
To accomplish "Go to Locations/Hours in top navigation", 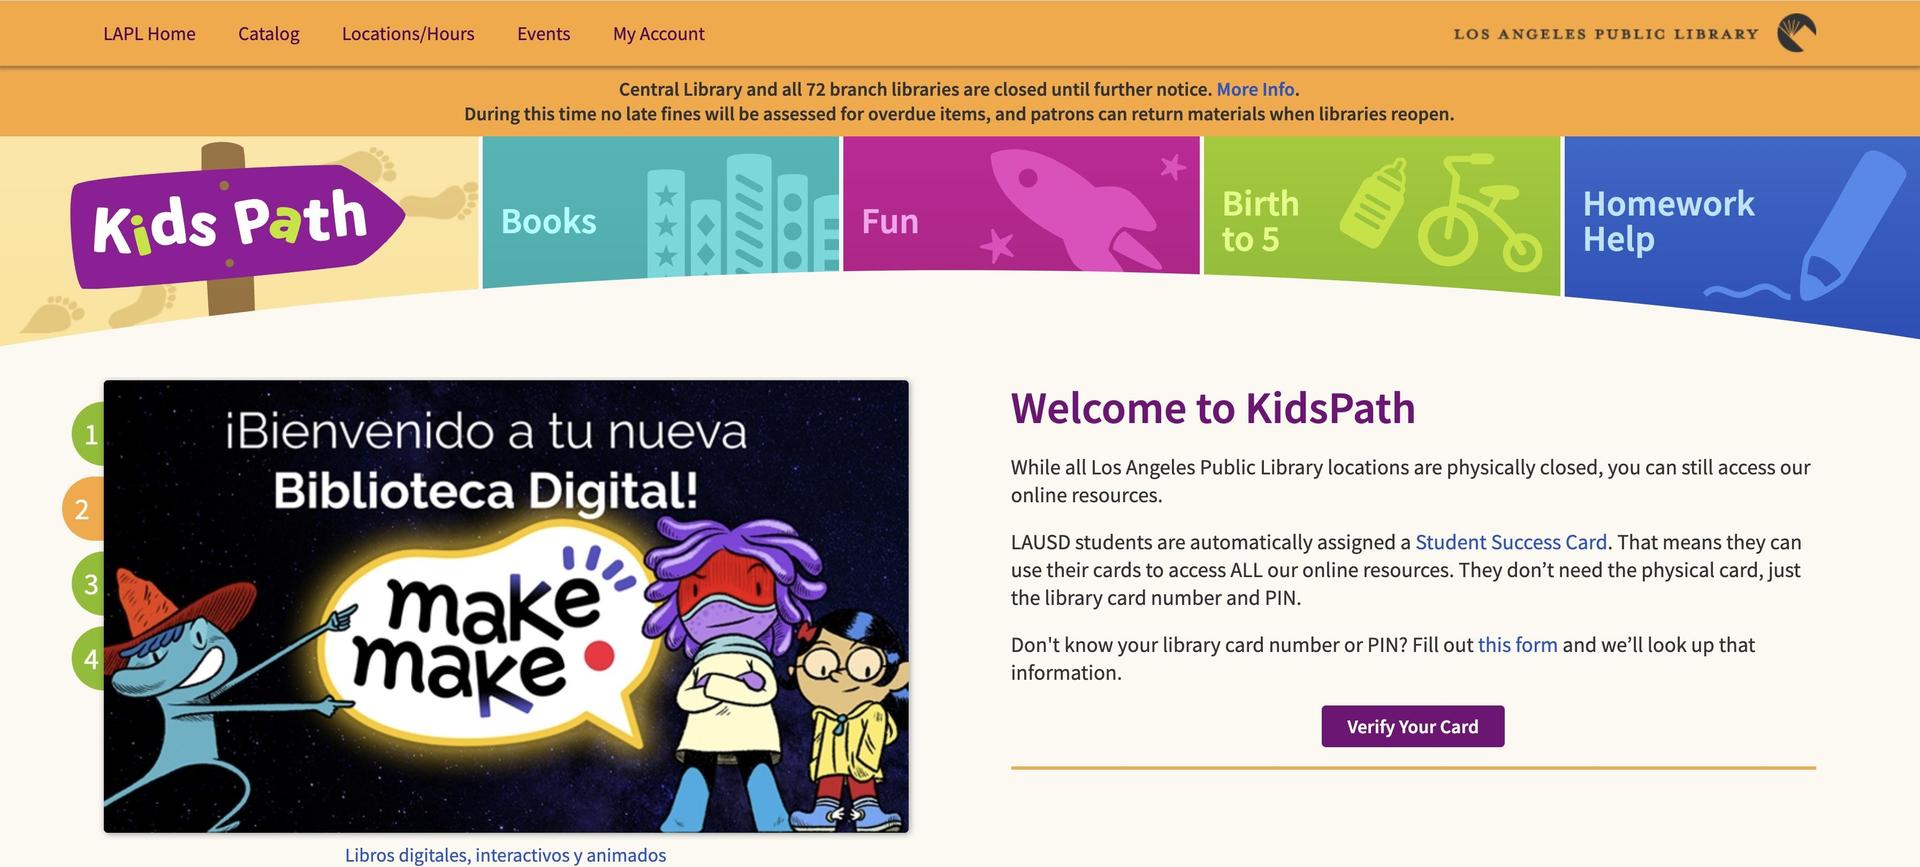I will pos(408,34).
